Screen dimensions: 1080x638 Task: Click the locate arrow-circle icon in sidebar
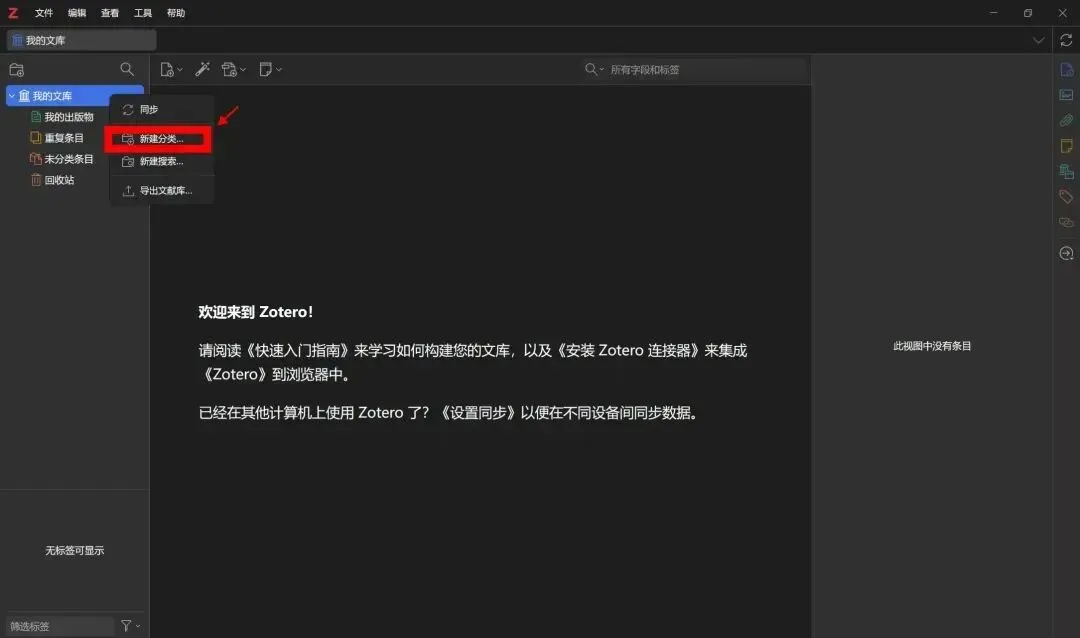pyautogui.click(x=1066, y=254)
